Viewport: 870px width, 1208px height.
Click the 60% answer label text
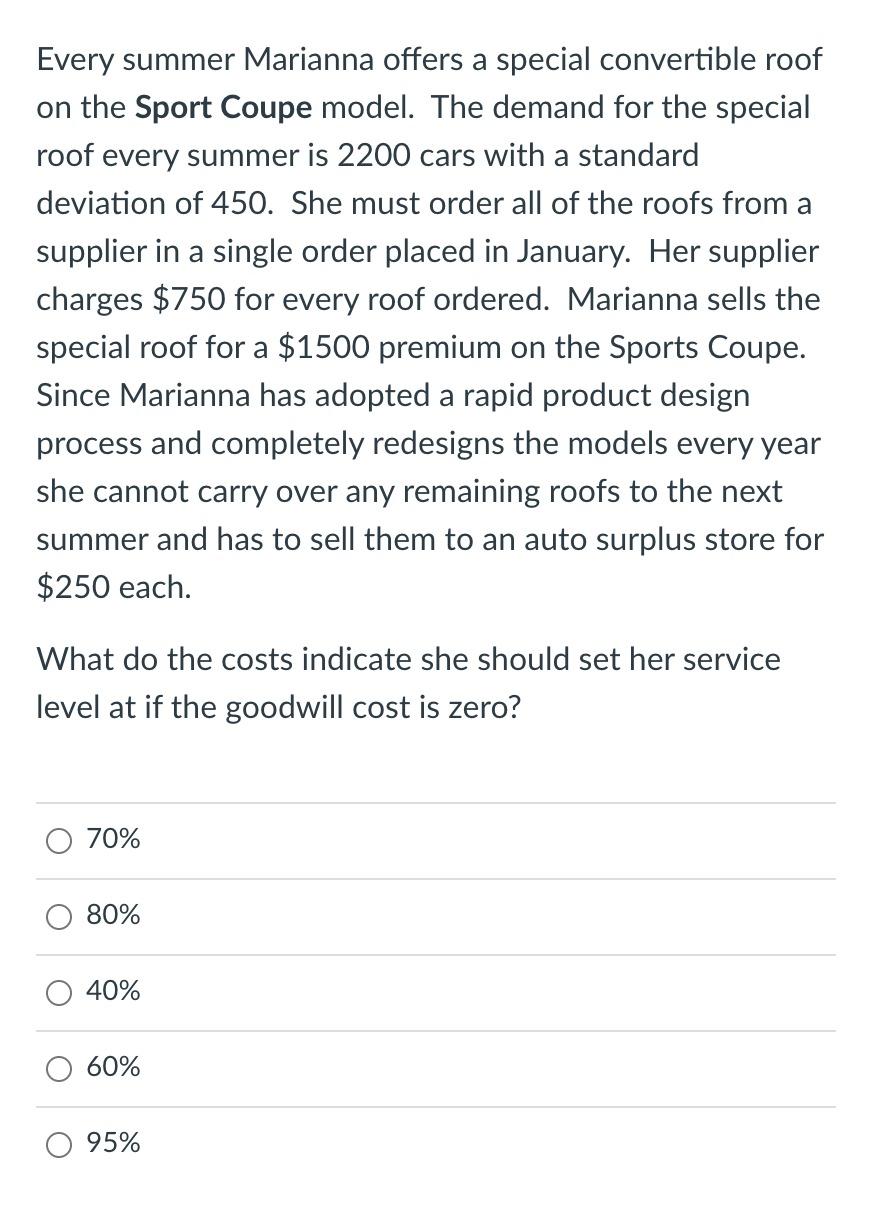[x=114, y=1067]
